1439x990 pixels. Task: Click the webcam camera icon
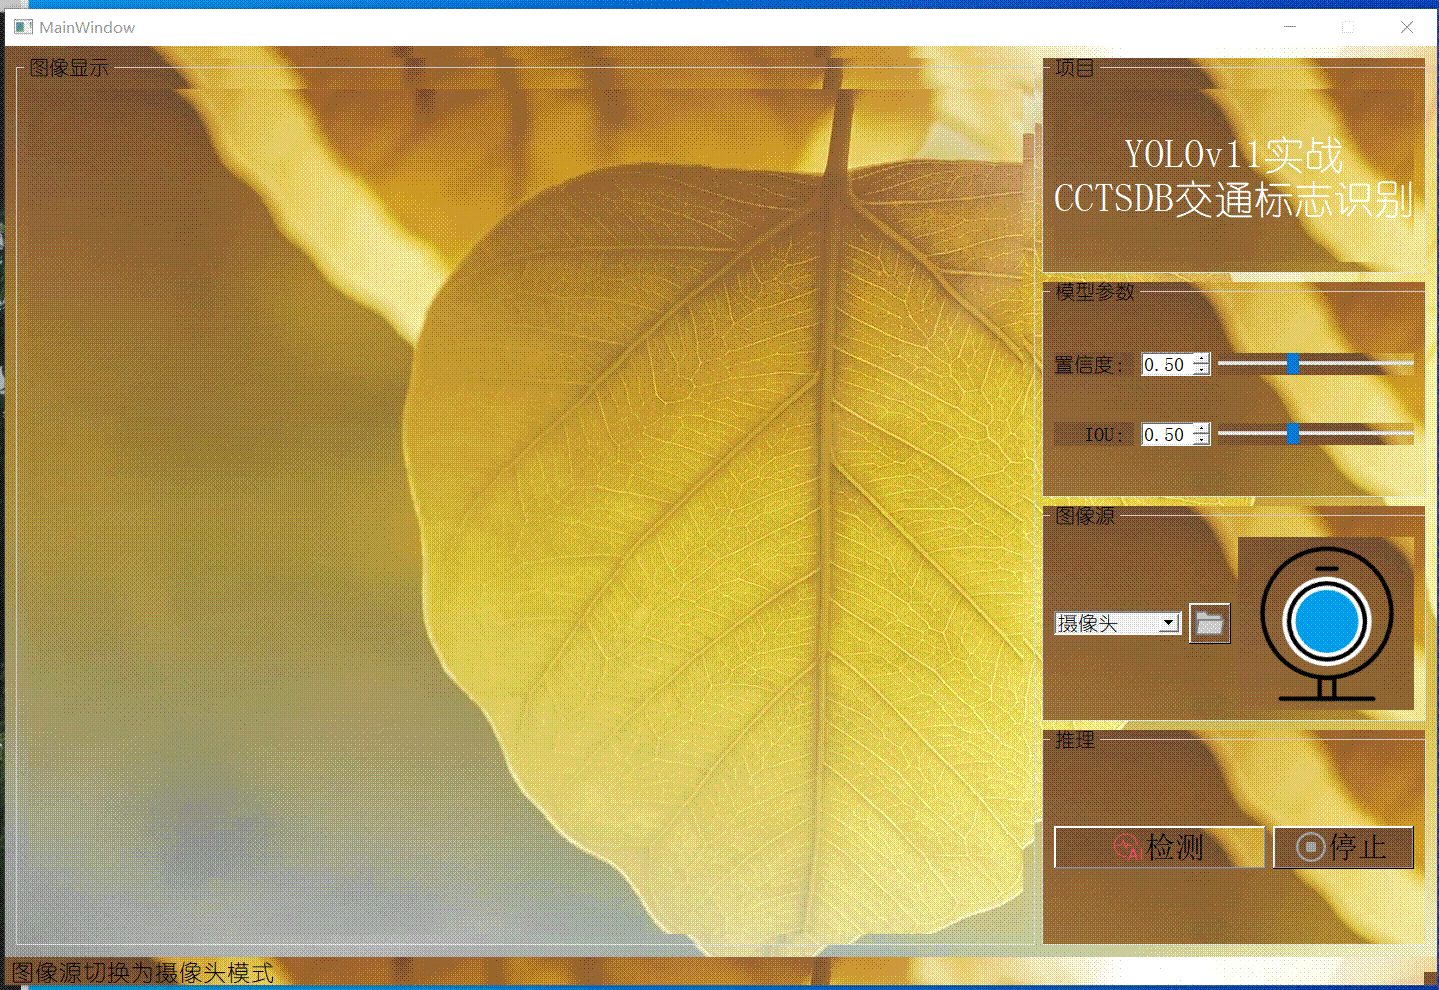point(1326,623)
